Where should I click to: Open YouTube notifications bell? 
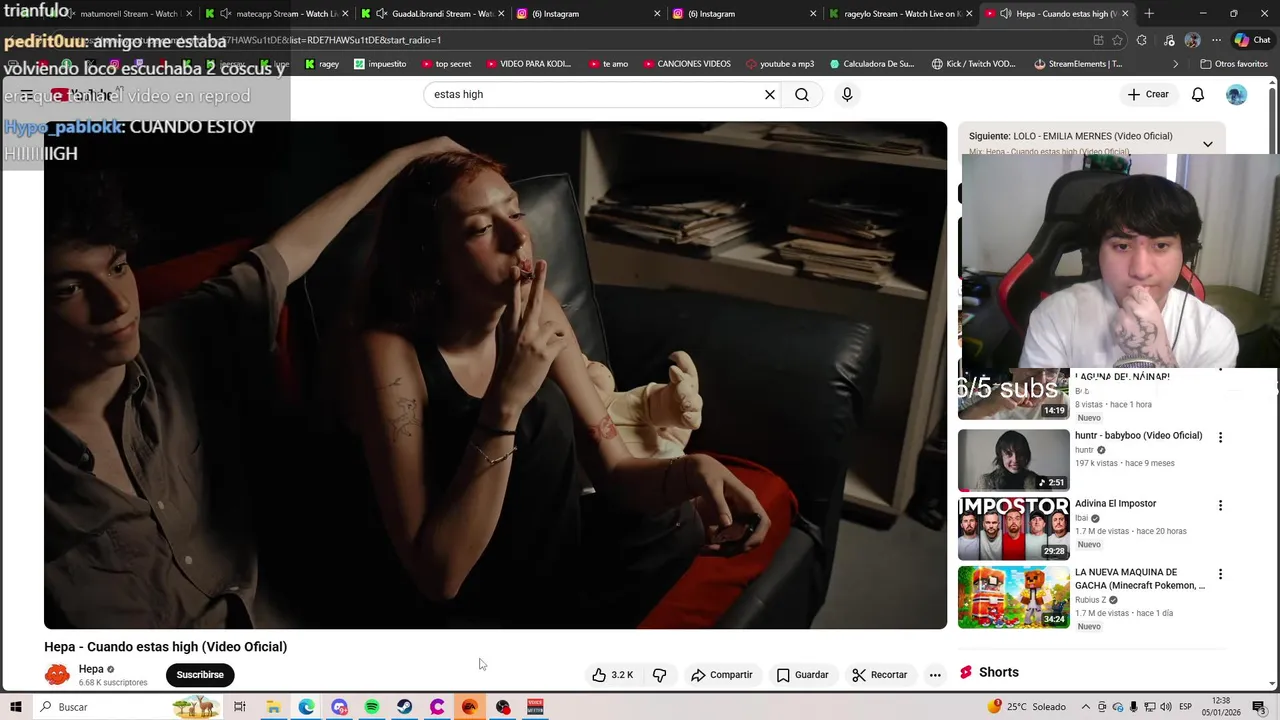[1198, 94]
